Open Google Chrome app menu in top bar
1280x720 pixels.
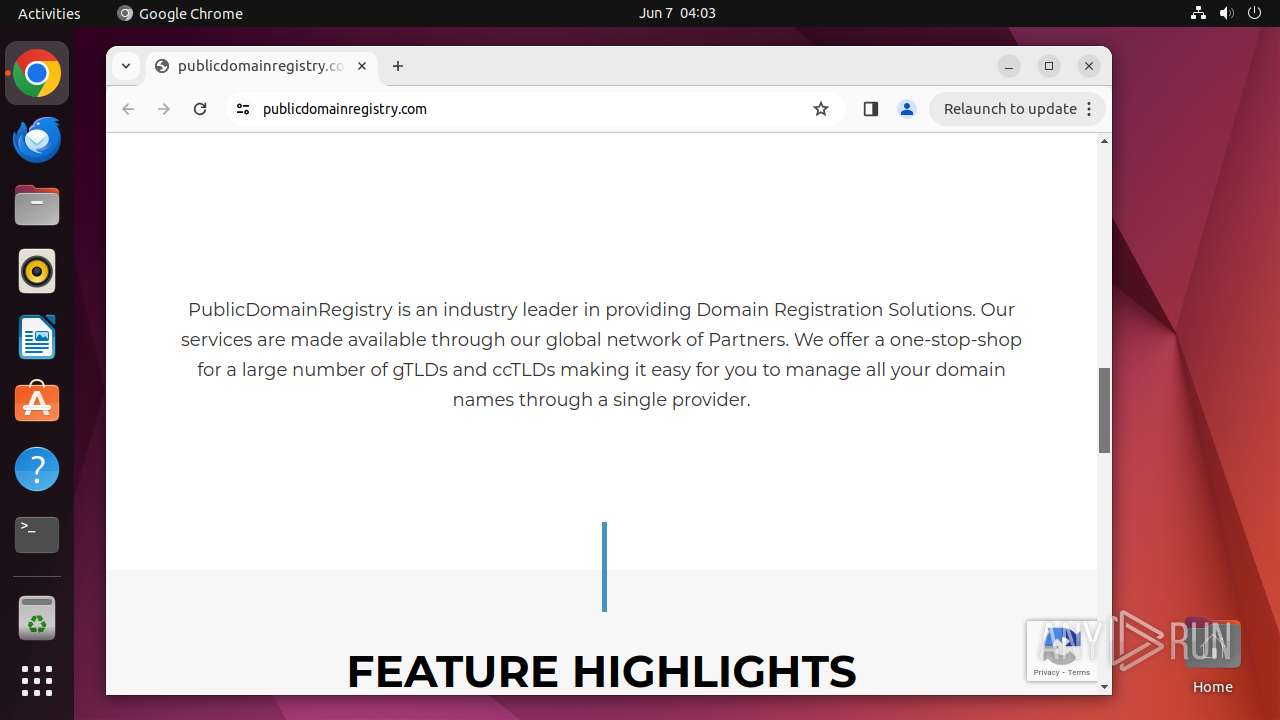180,13
